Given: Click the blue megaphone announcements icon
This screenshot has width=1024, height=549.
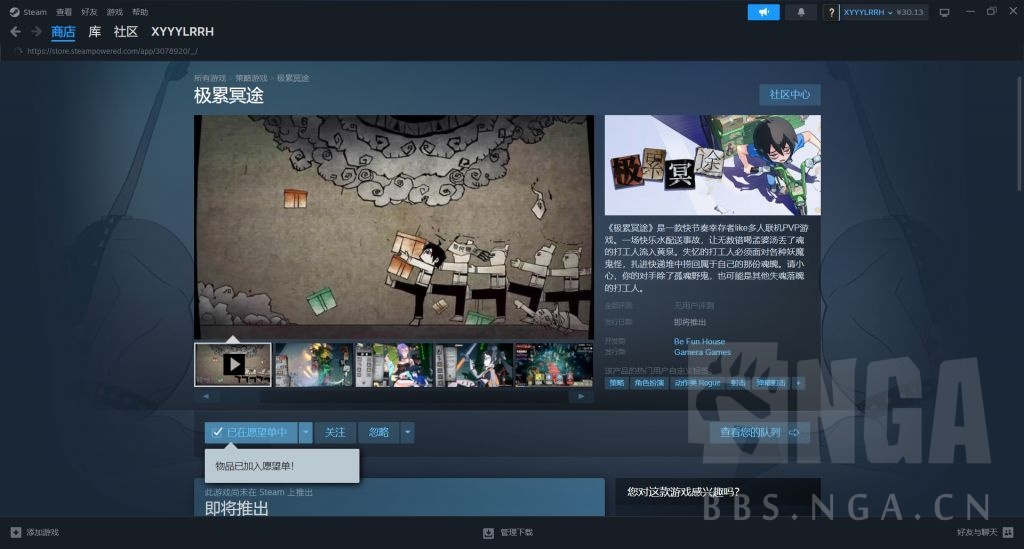Looking at the screenshot, I should pos(763,12).
